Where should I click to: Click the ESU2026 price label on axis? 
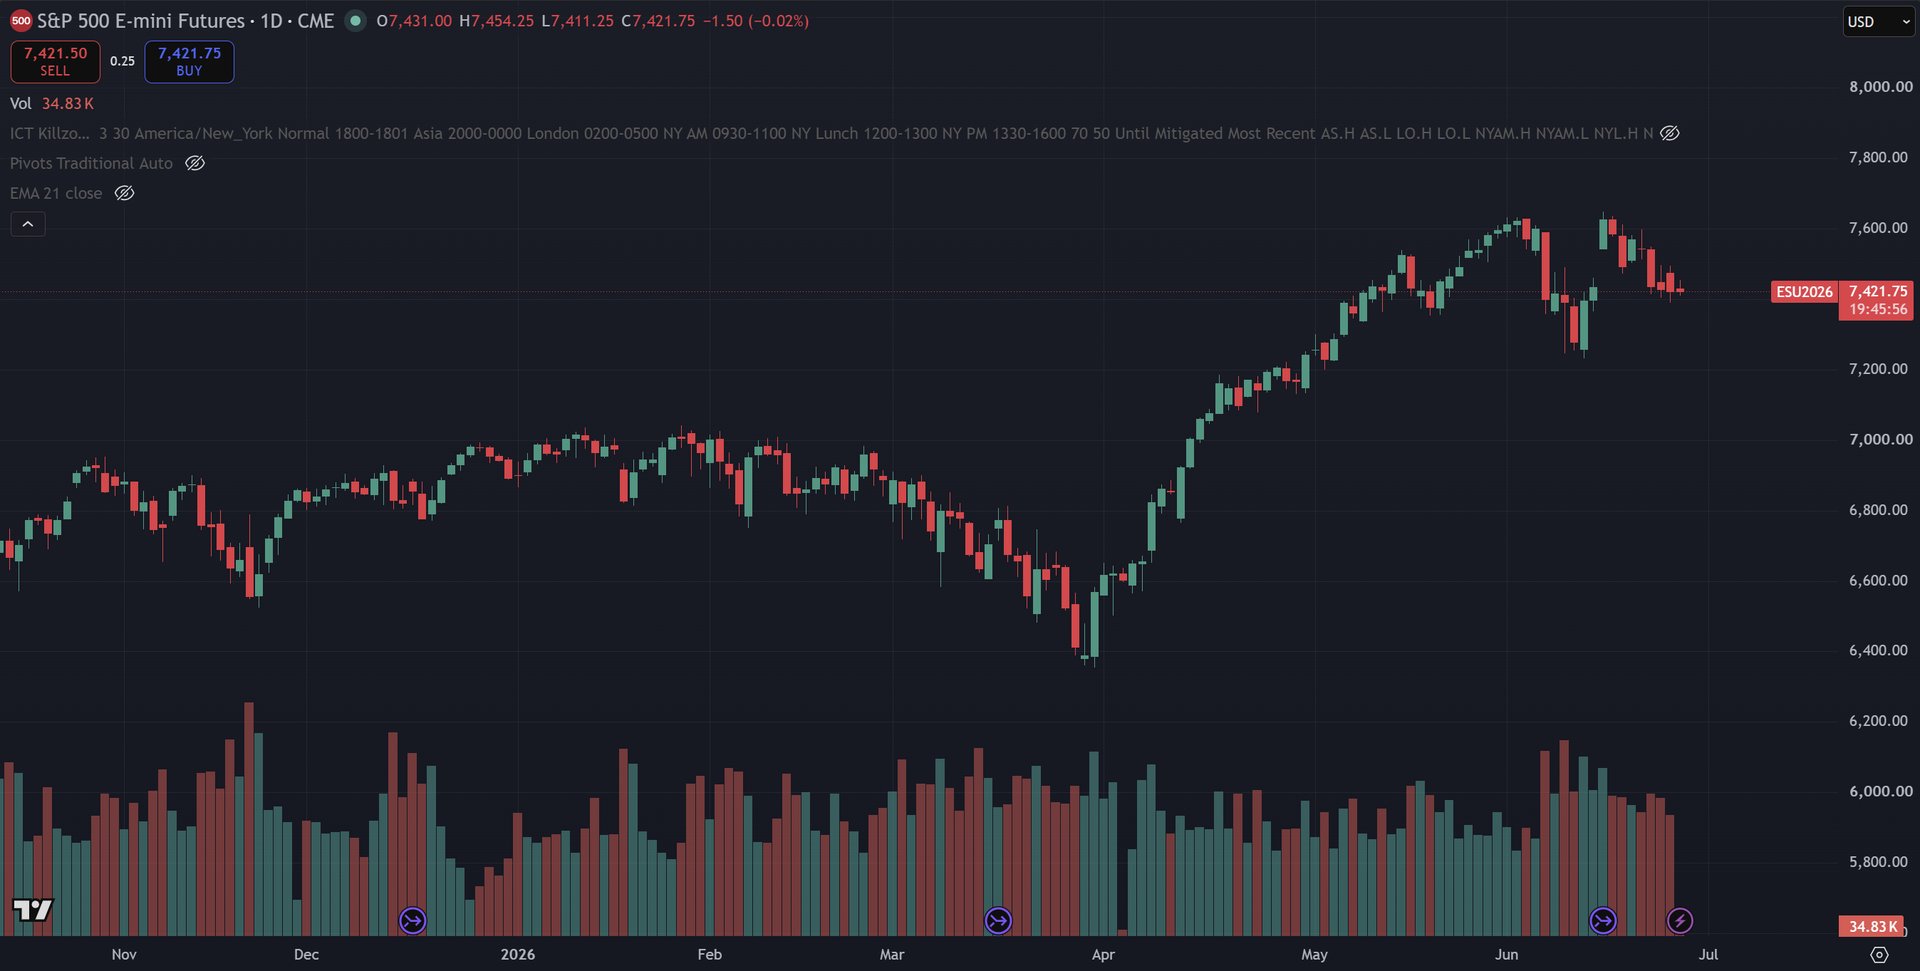[x=1804, y=292]
